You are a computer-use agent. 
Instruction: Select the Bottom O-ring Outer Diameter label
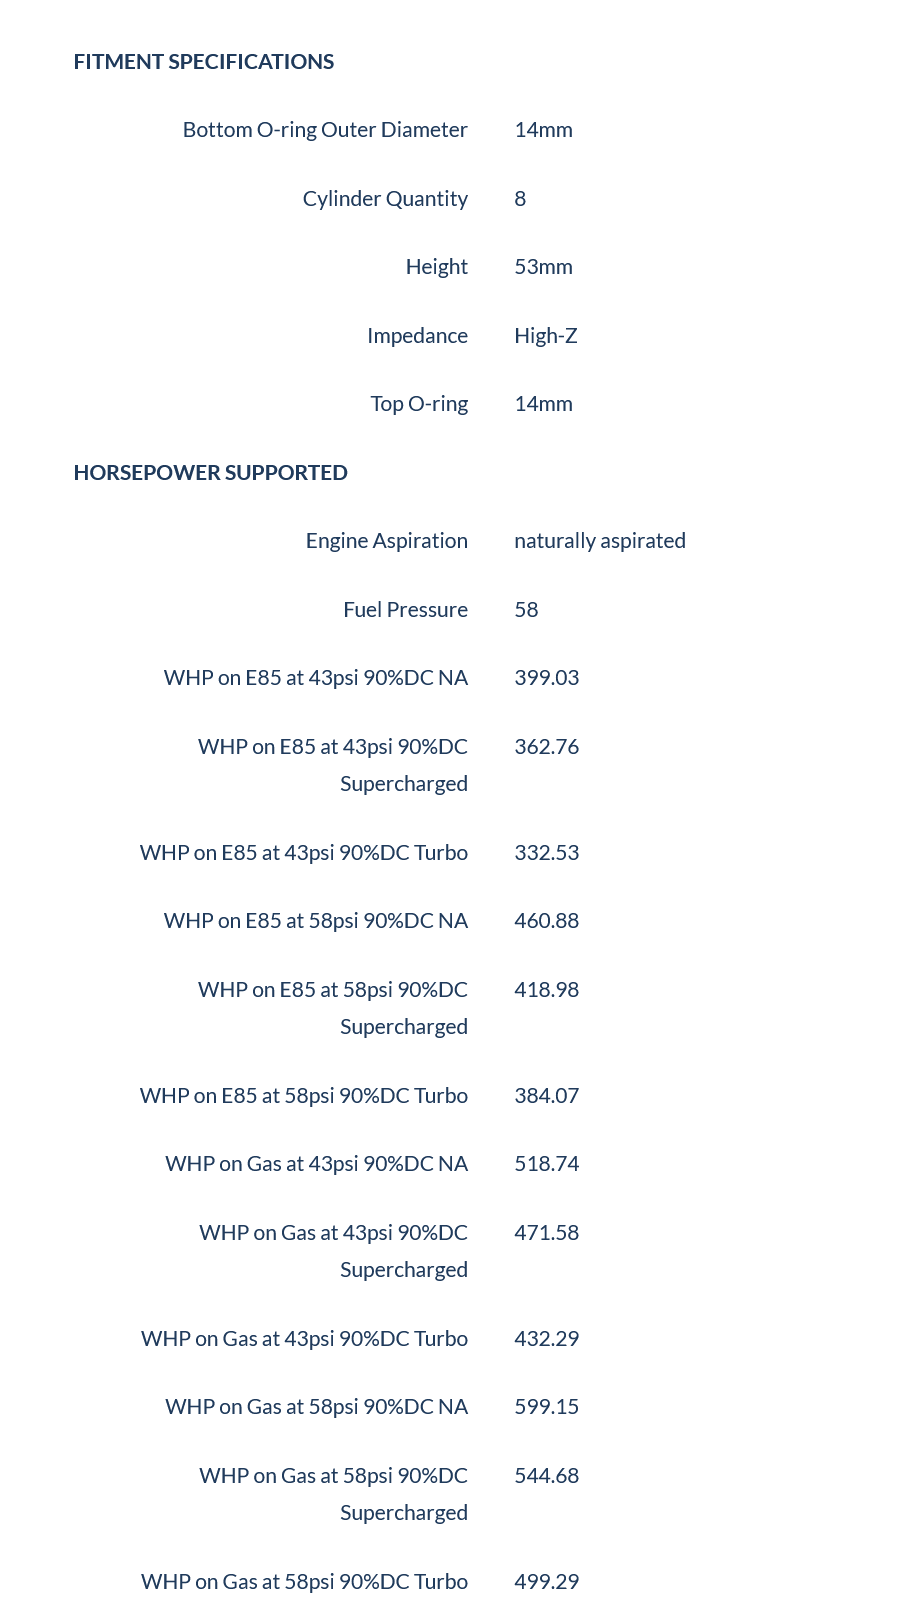tap(325, 130)
